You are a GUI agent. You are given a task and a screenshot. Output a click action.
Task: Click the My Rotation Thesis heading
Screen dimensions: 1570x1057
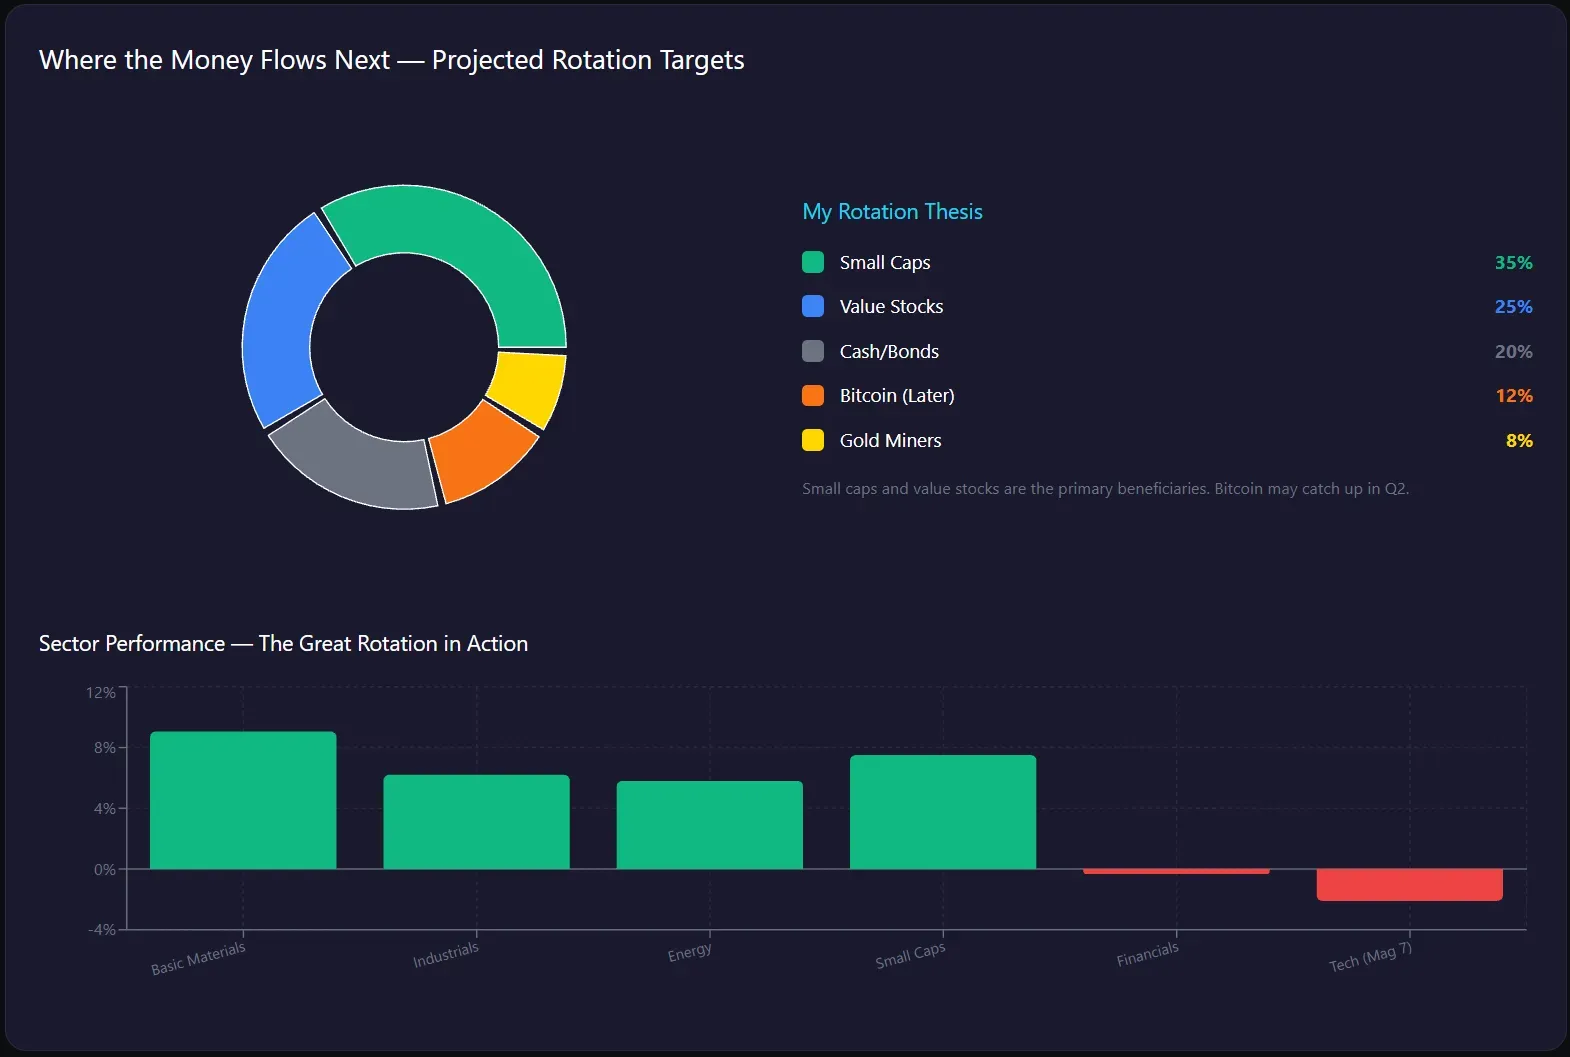tap(892, 212)
